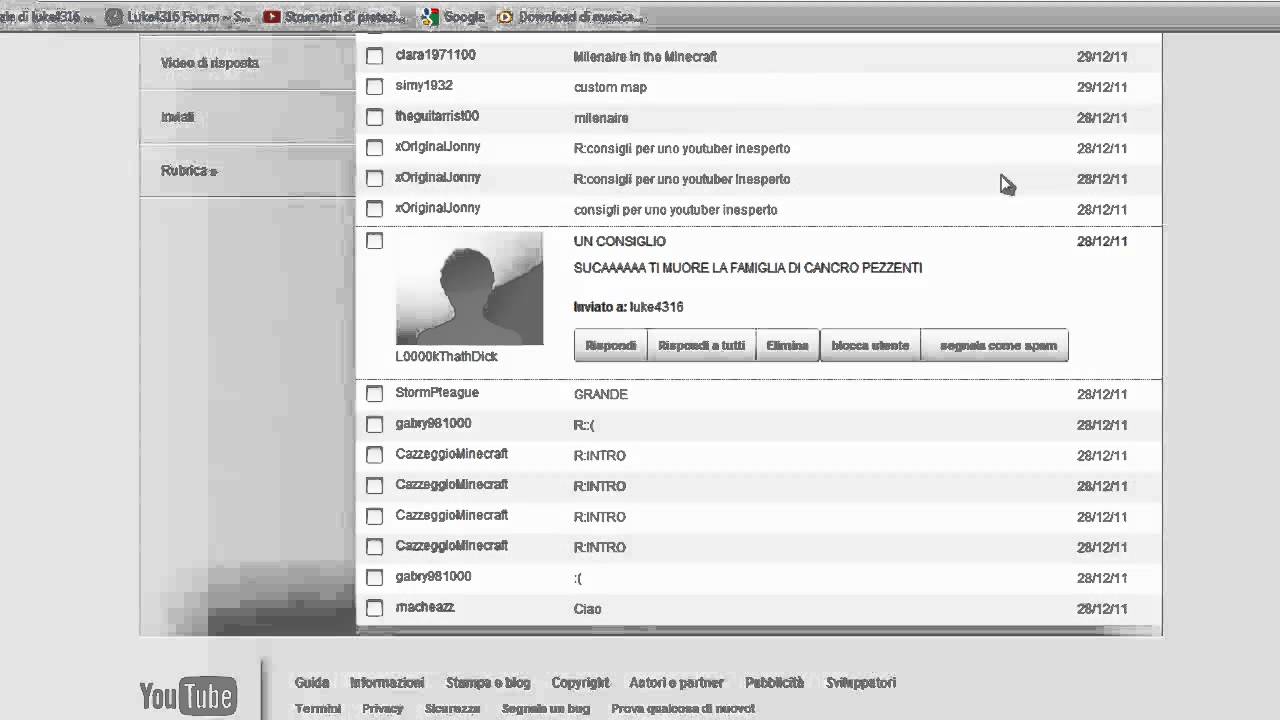This screenshot has height=720, width=1280.
Task: Click the 'UN CONSIGLIO' message subject
Action: click(x=619, y=241)
